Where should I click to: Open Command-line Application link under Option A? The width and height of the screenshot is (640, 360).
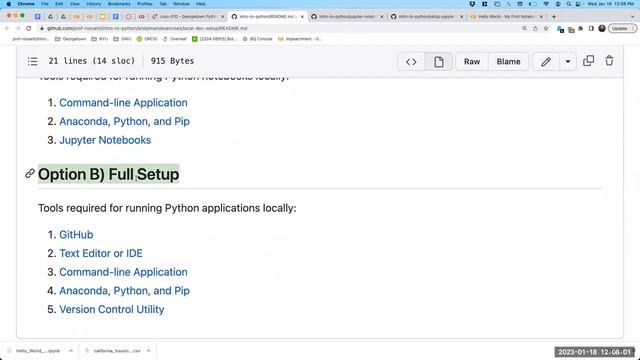click(x=123, y=103)
